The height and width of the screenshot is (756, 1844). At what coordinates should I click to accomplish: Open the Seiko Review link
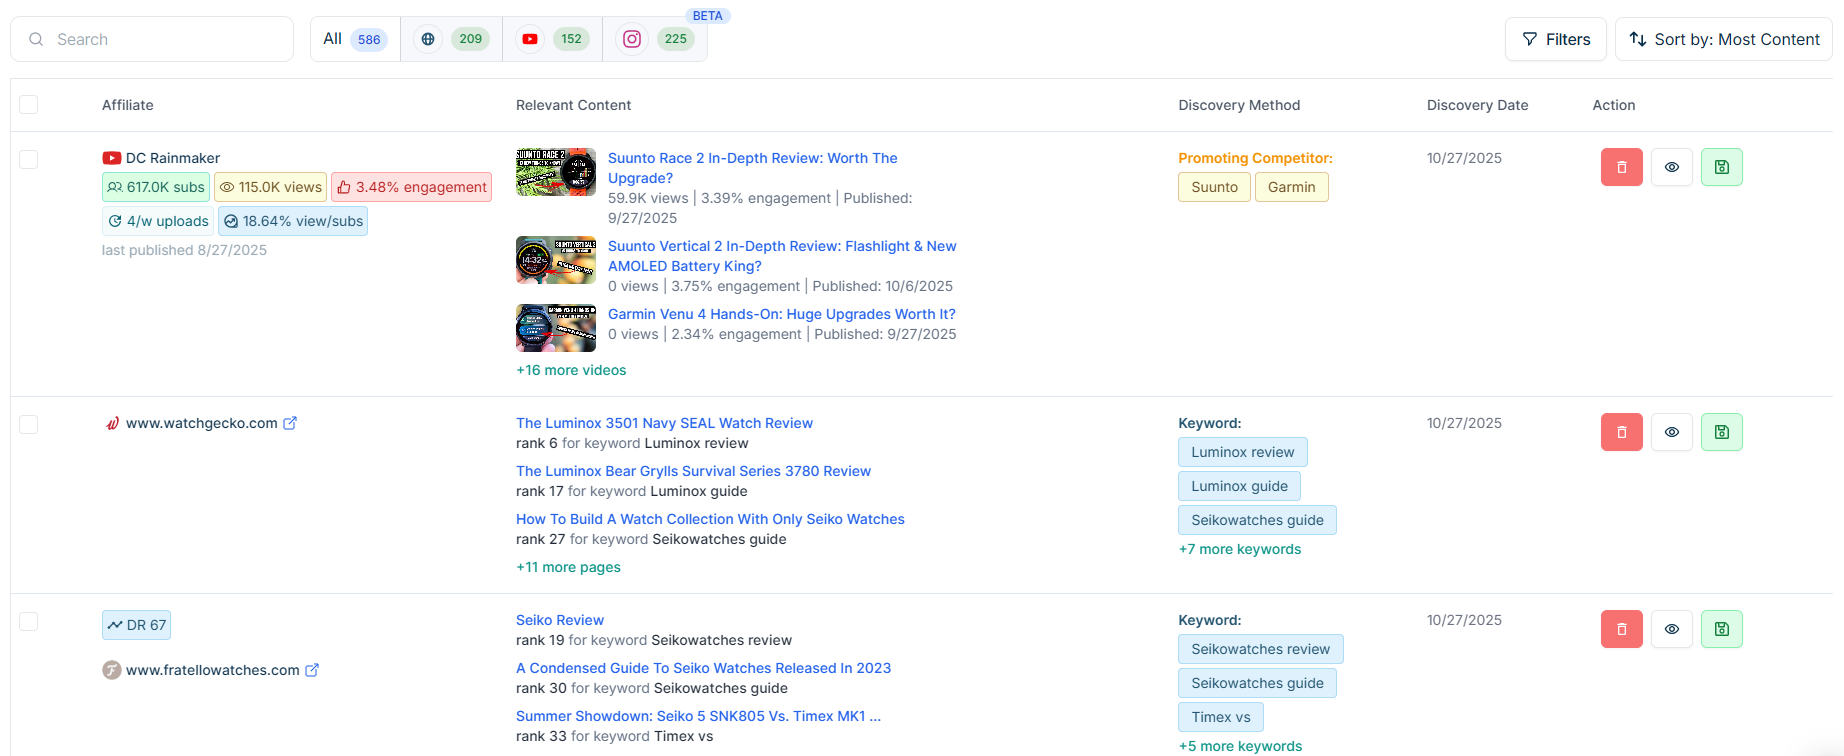coord(560,620)
